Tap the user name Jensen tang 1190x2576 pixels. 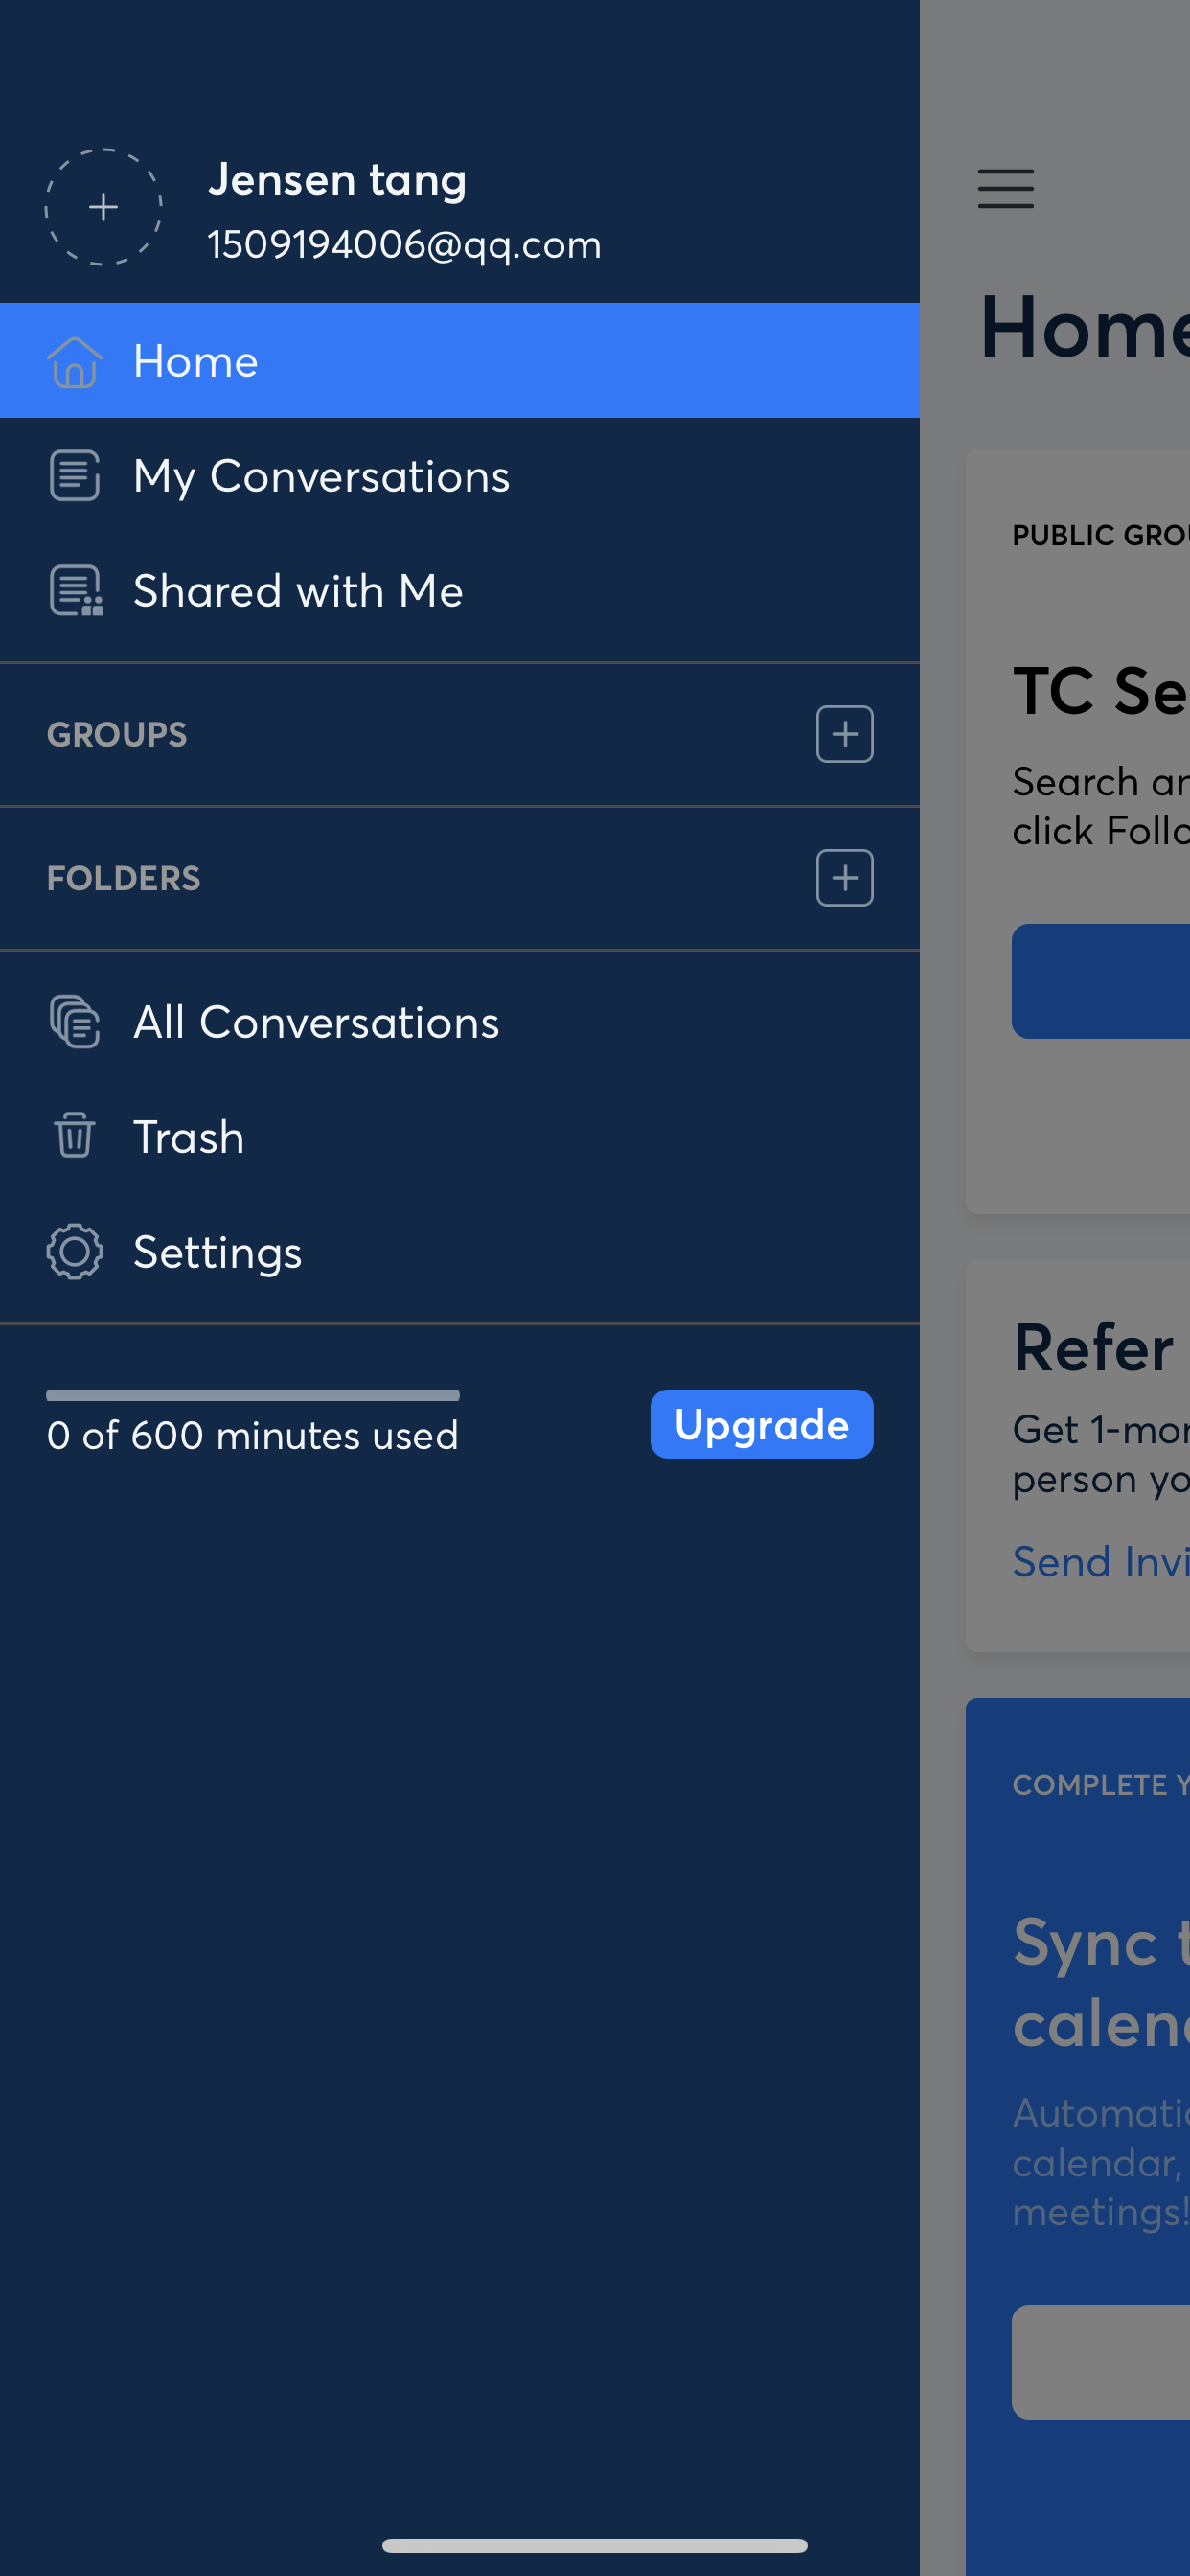337,180
